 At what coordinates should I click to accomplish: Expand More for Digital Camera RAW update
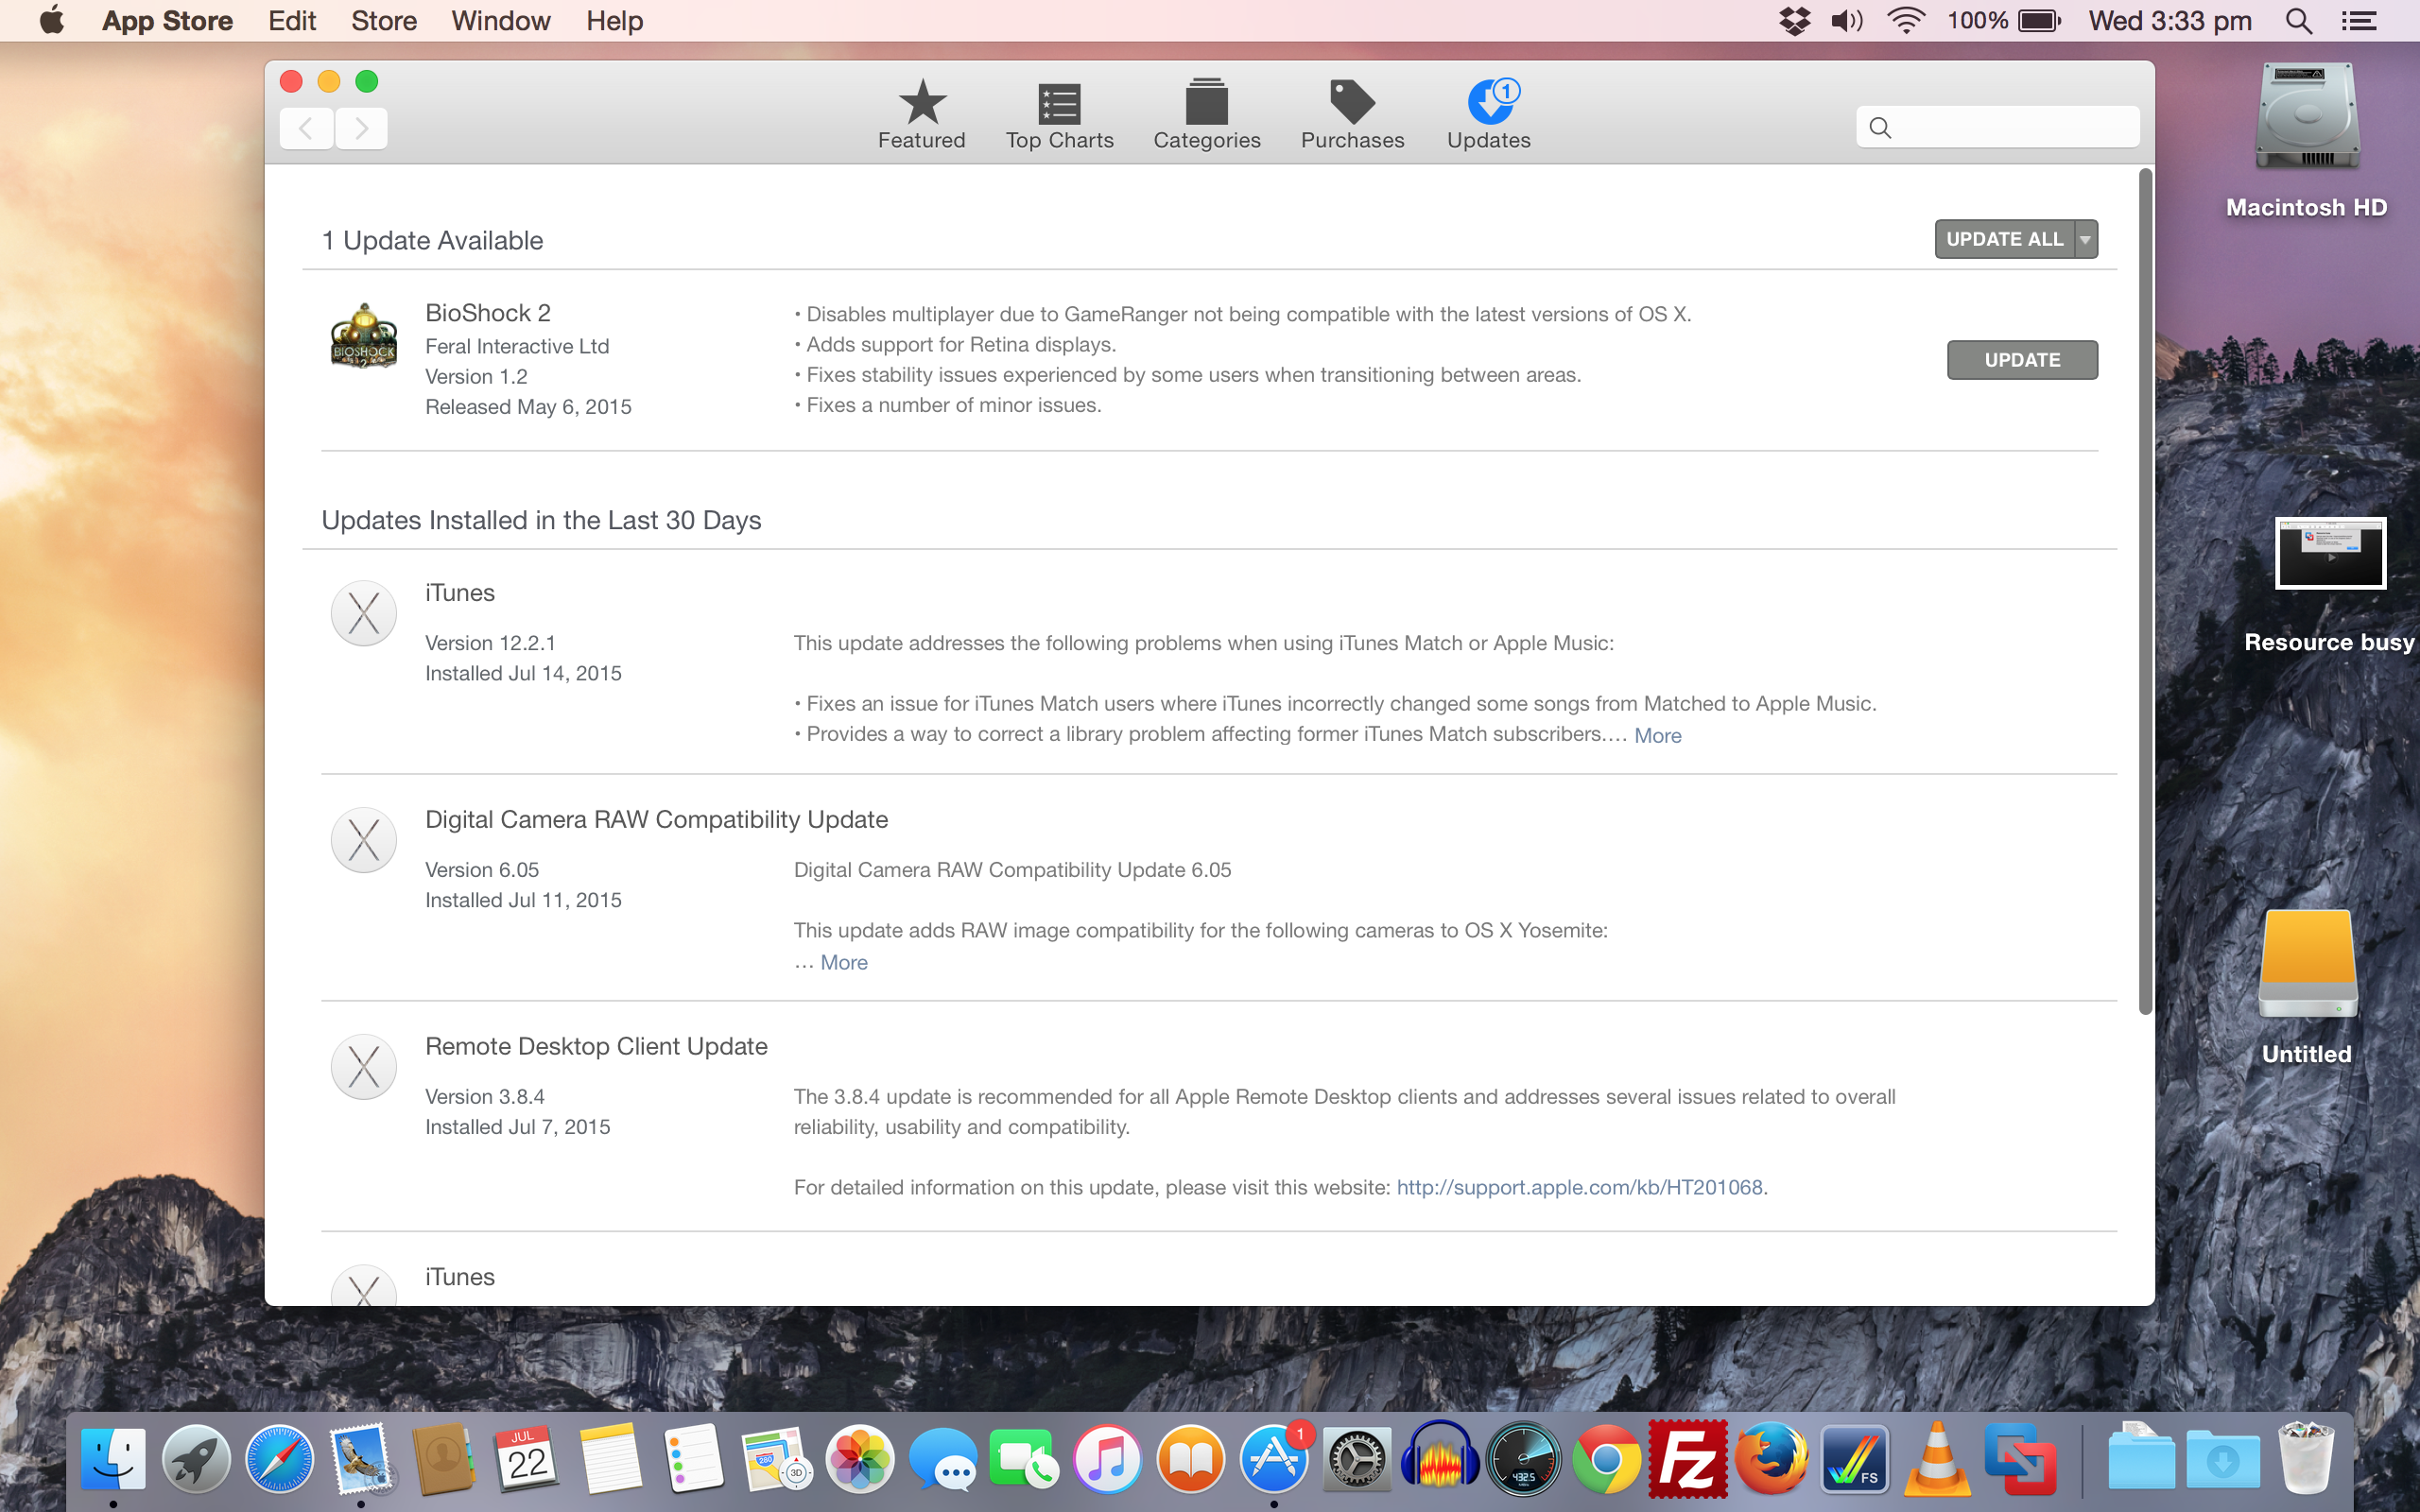click(844, 962)
